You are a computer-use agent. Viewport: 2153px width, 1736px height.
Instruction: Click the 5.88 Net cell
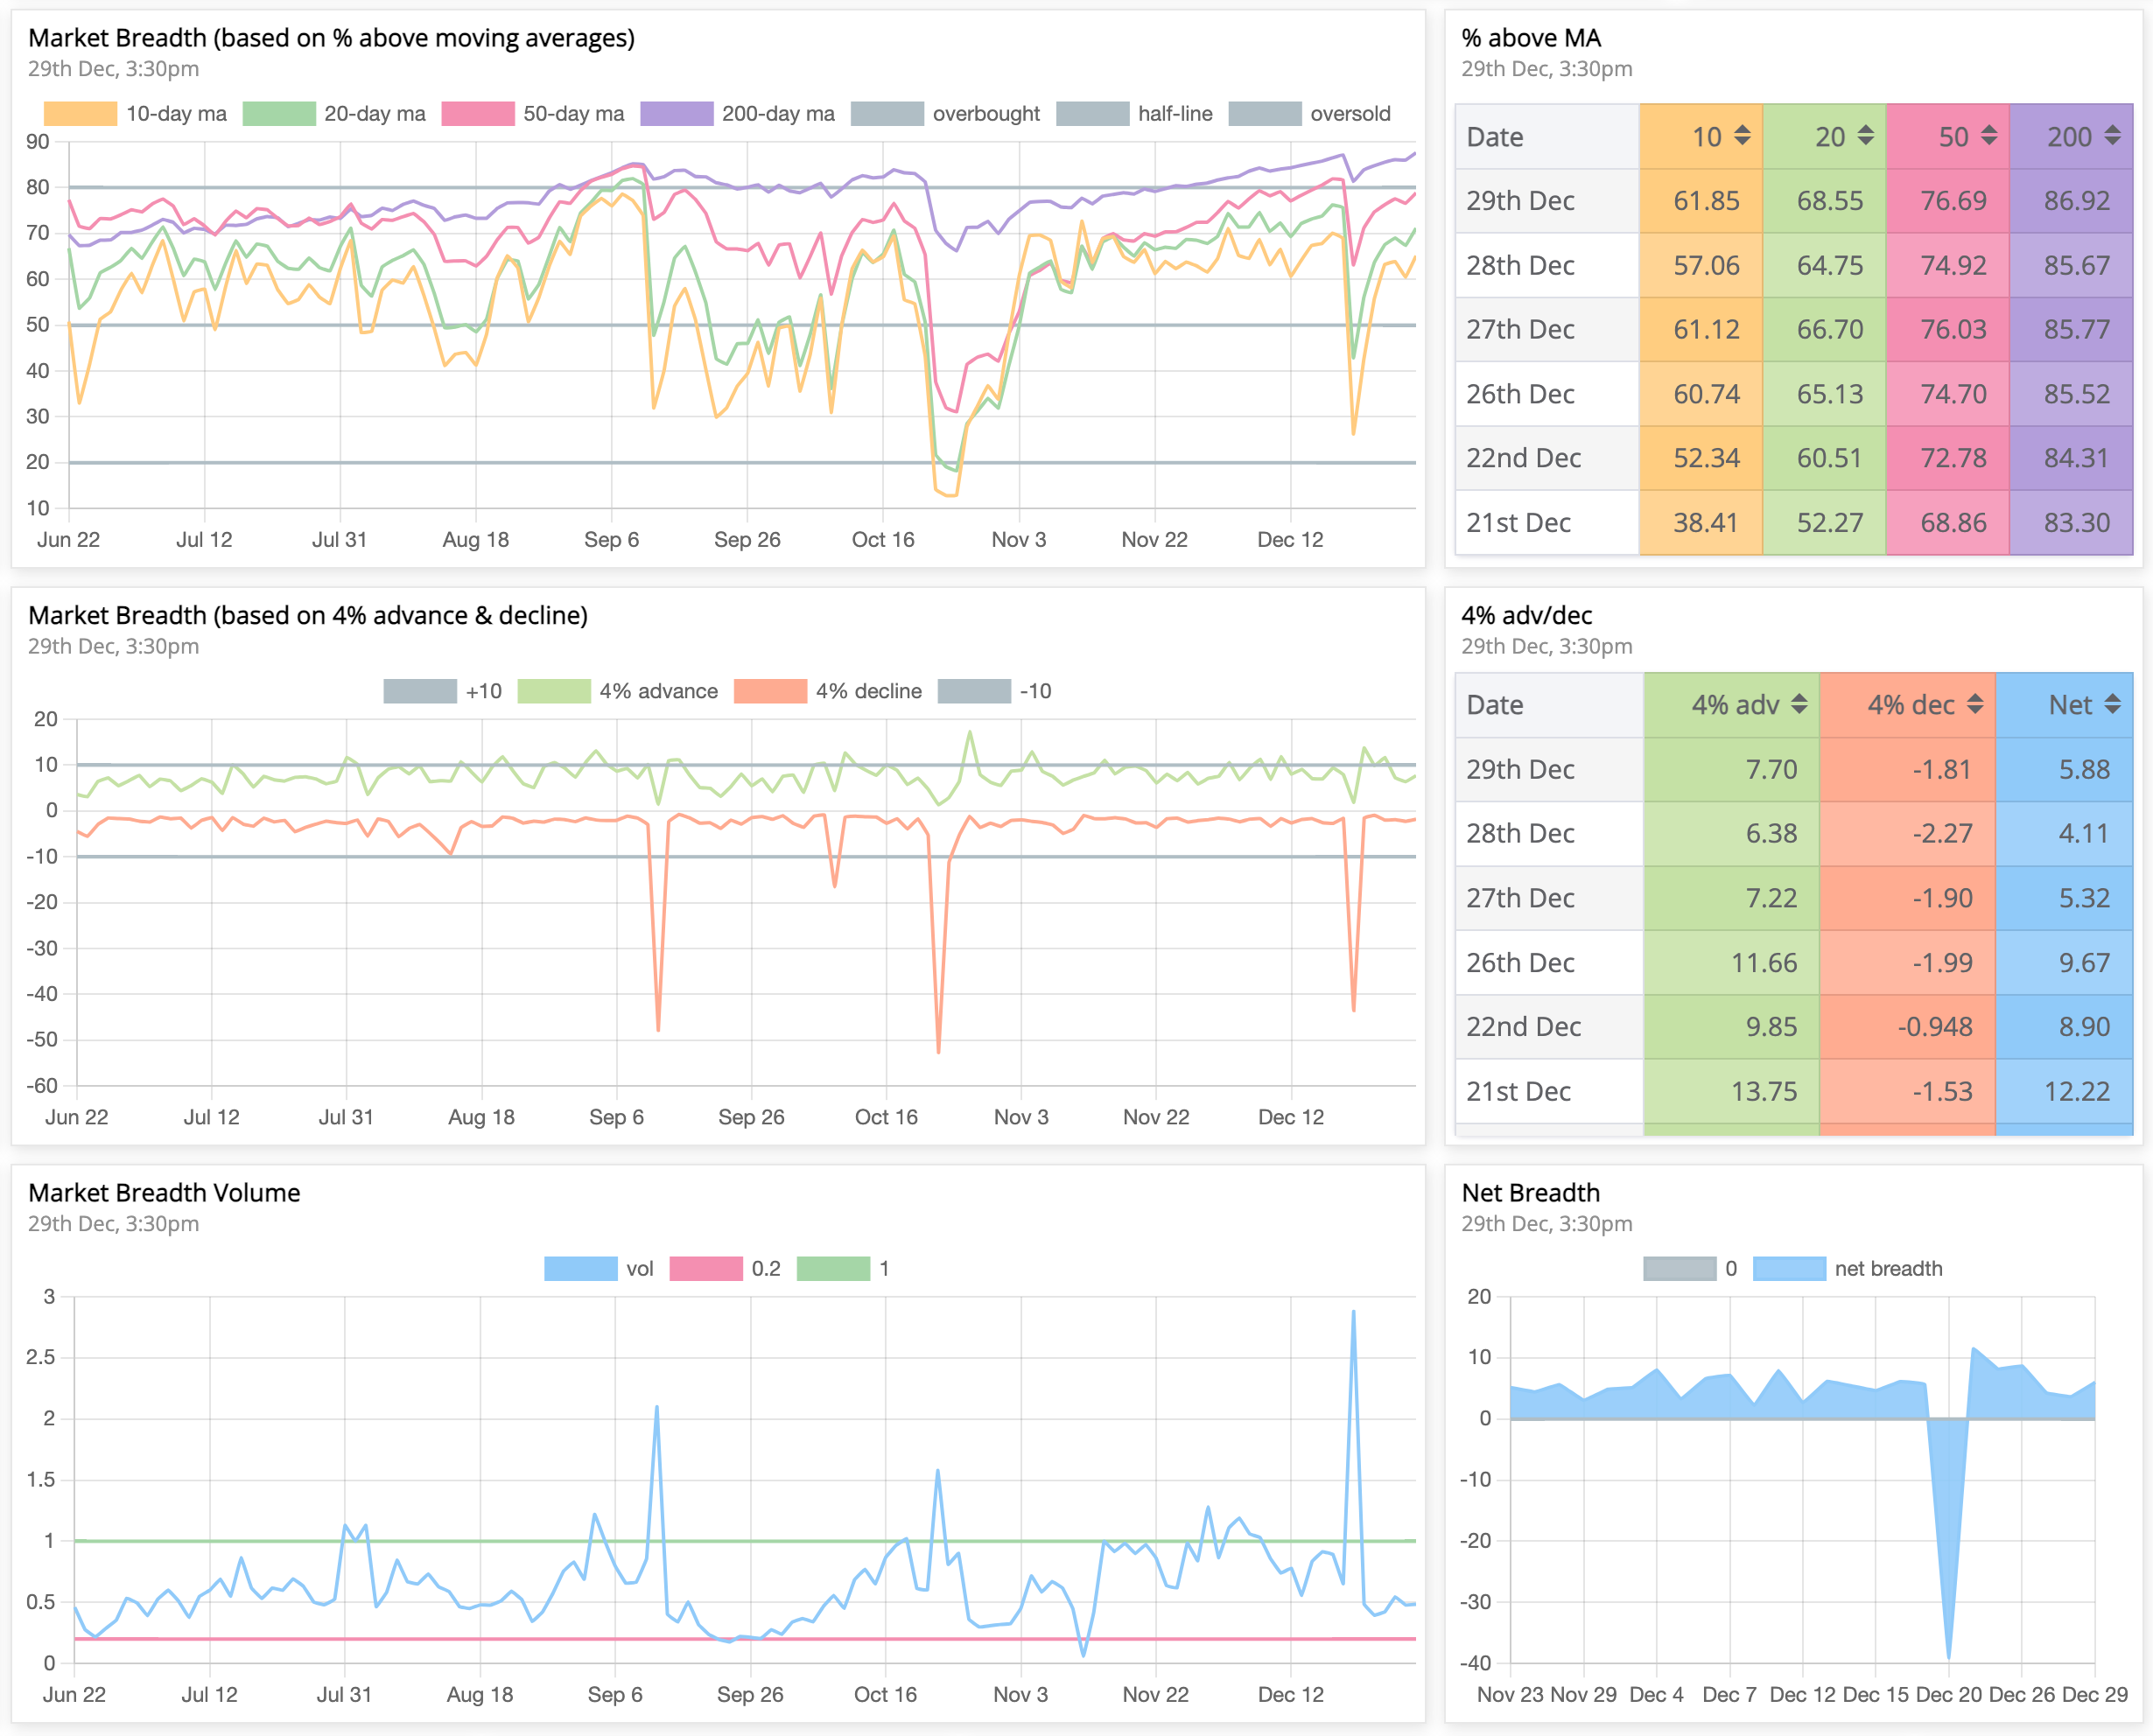[x=2064, y=769]
